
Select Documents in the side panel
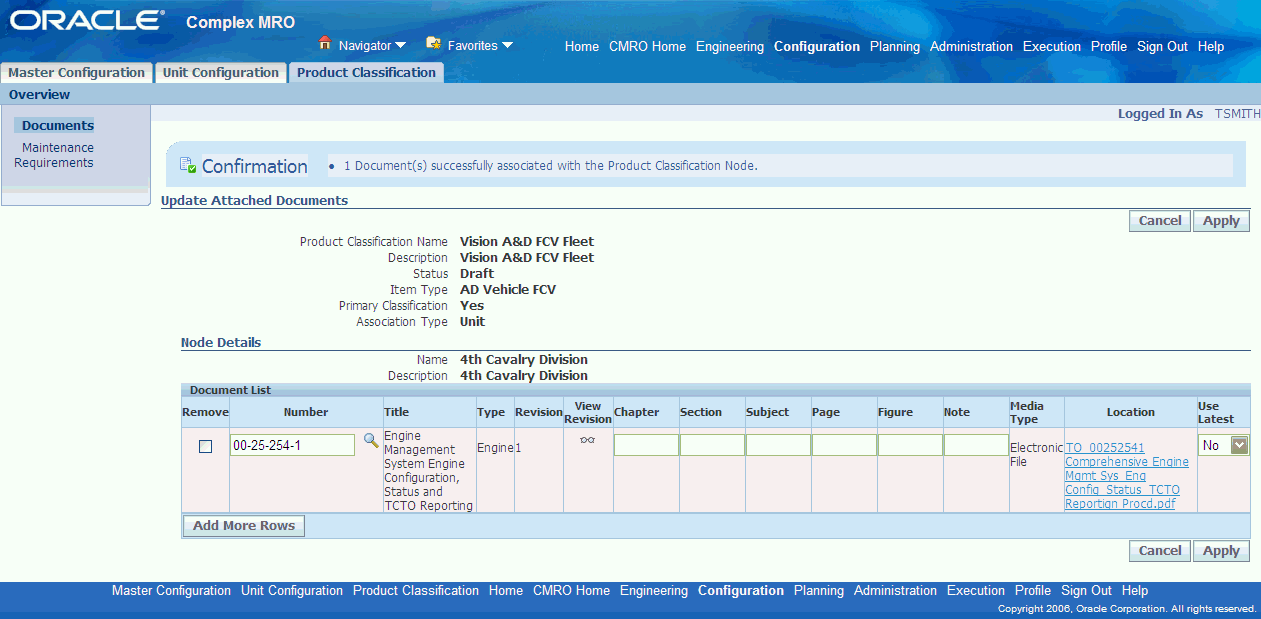[58, 126]
